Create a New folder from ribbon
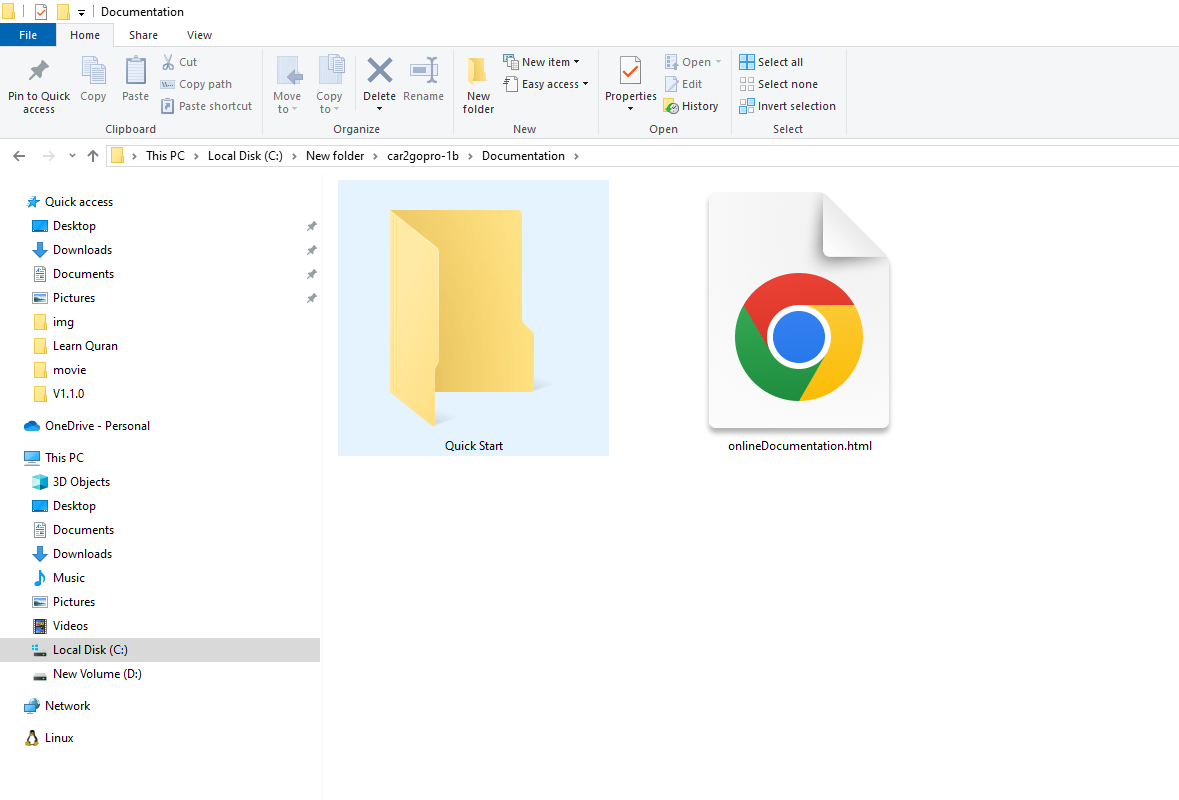Screen dimensions: 1179x800 [478, 86]
